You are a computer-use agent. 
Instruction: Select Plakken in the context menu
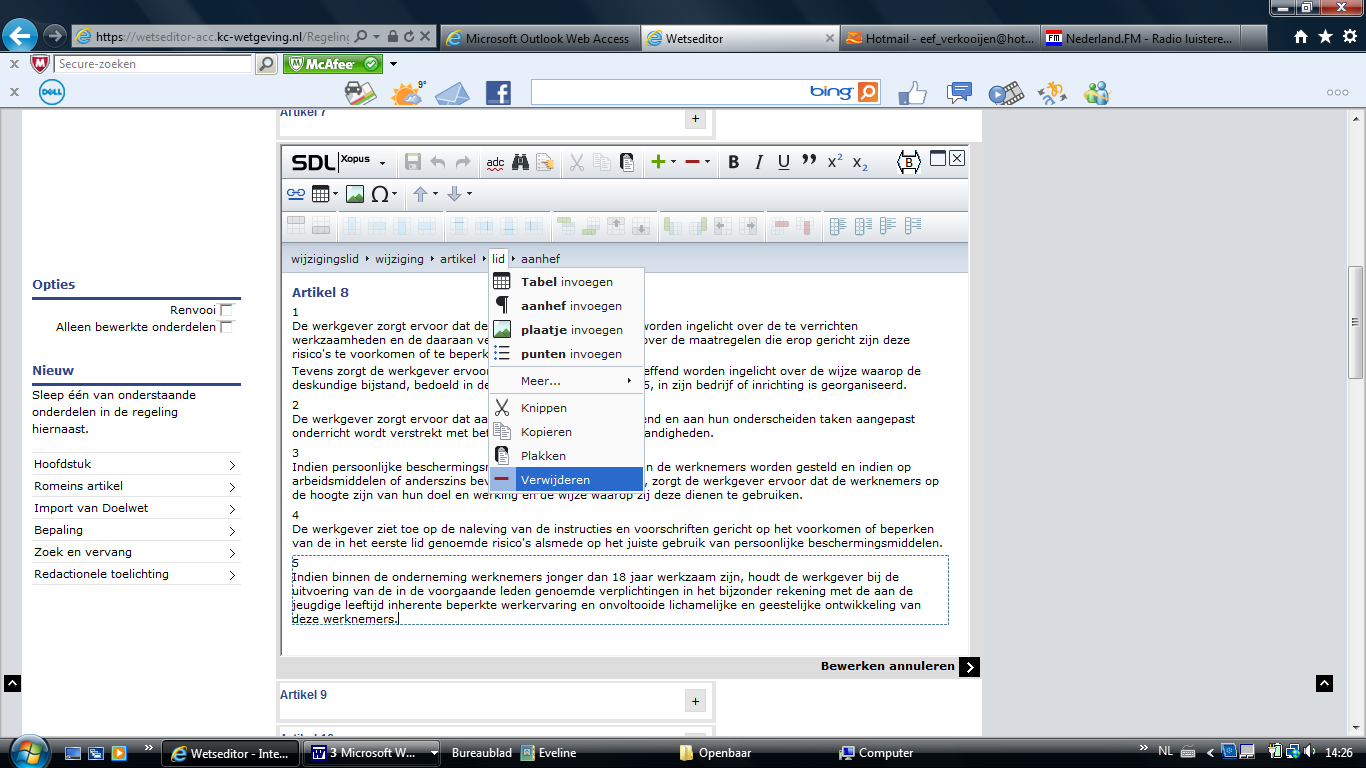click(566, 456)
